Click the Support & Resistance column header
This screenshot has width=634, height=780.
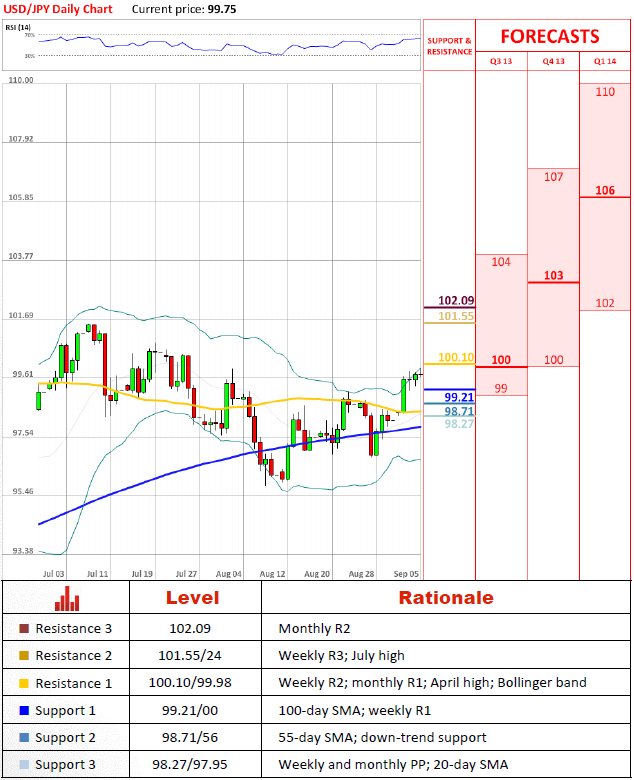(449, 46)
